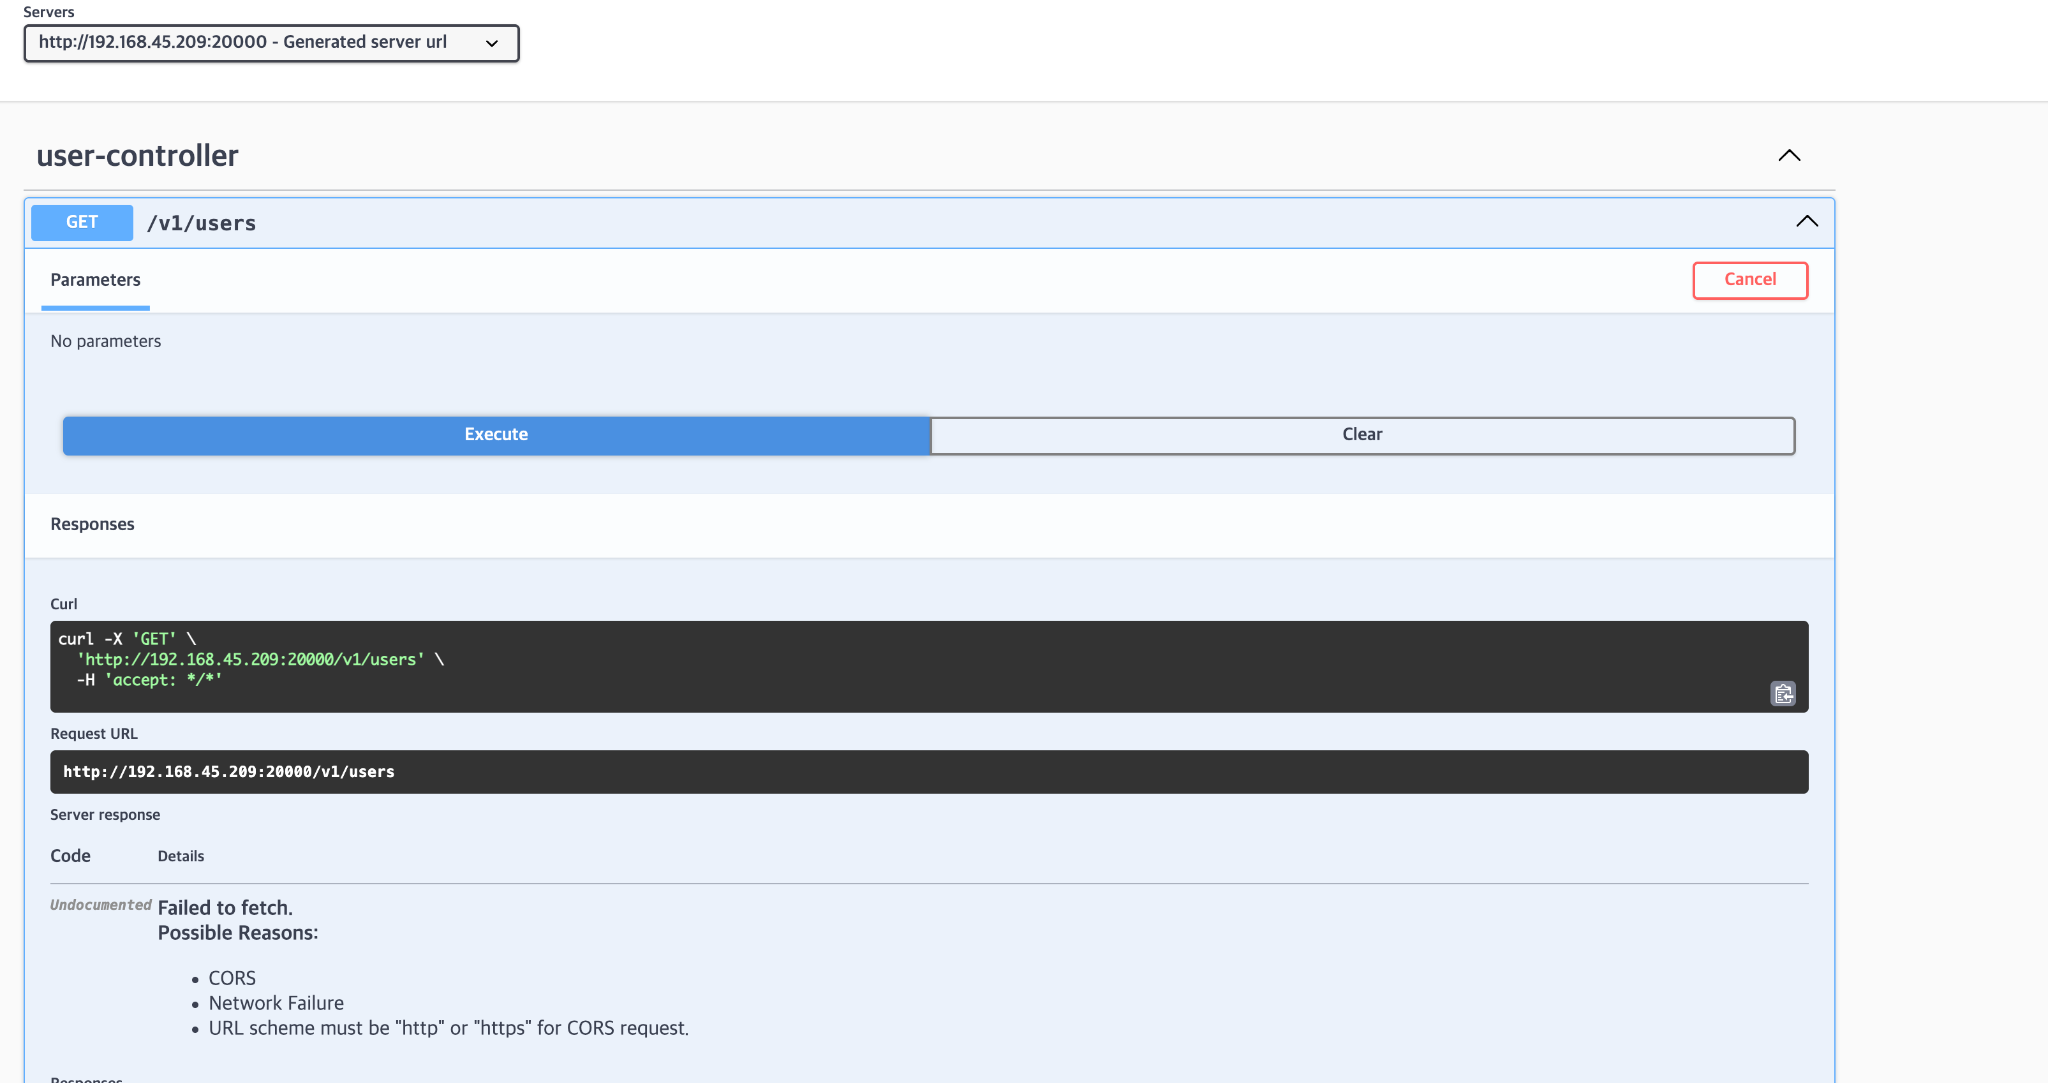Image resolution: width=2048 pixels, height=1083 pixels.
Task: Click the Details column header
Action: click(x=181, y=856)
